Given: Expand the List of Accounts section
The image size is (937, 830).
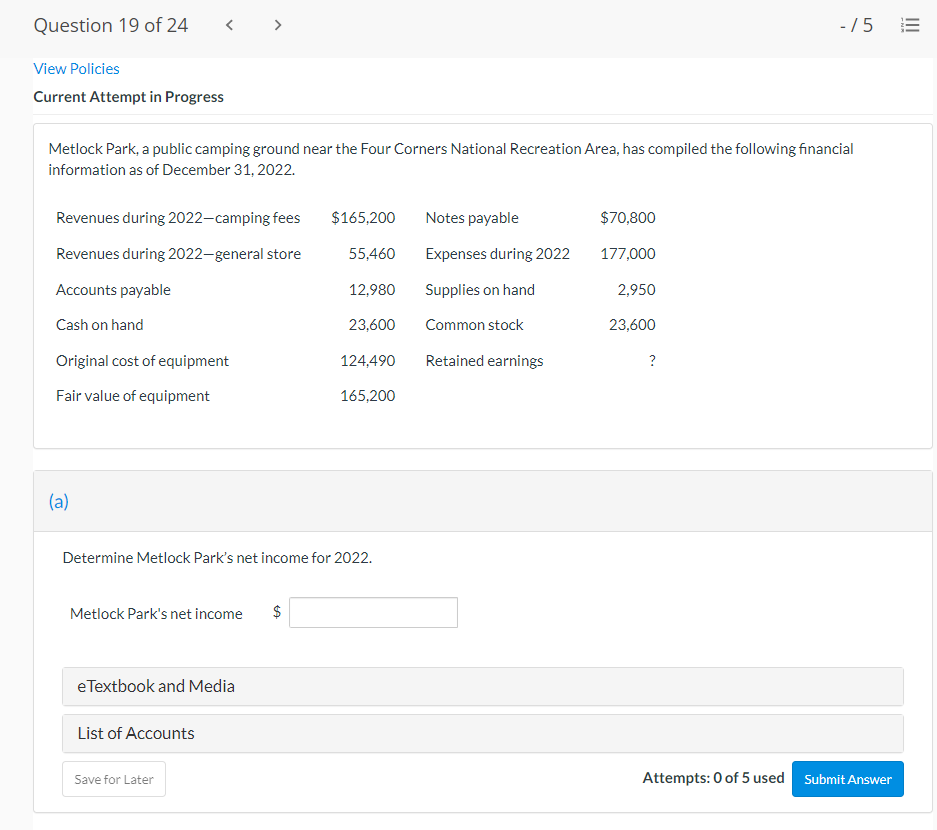Looking at the screenshot, I should click(482, 733).
